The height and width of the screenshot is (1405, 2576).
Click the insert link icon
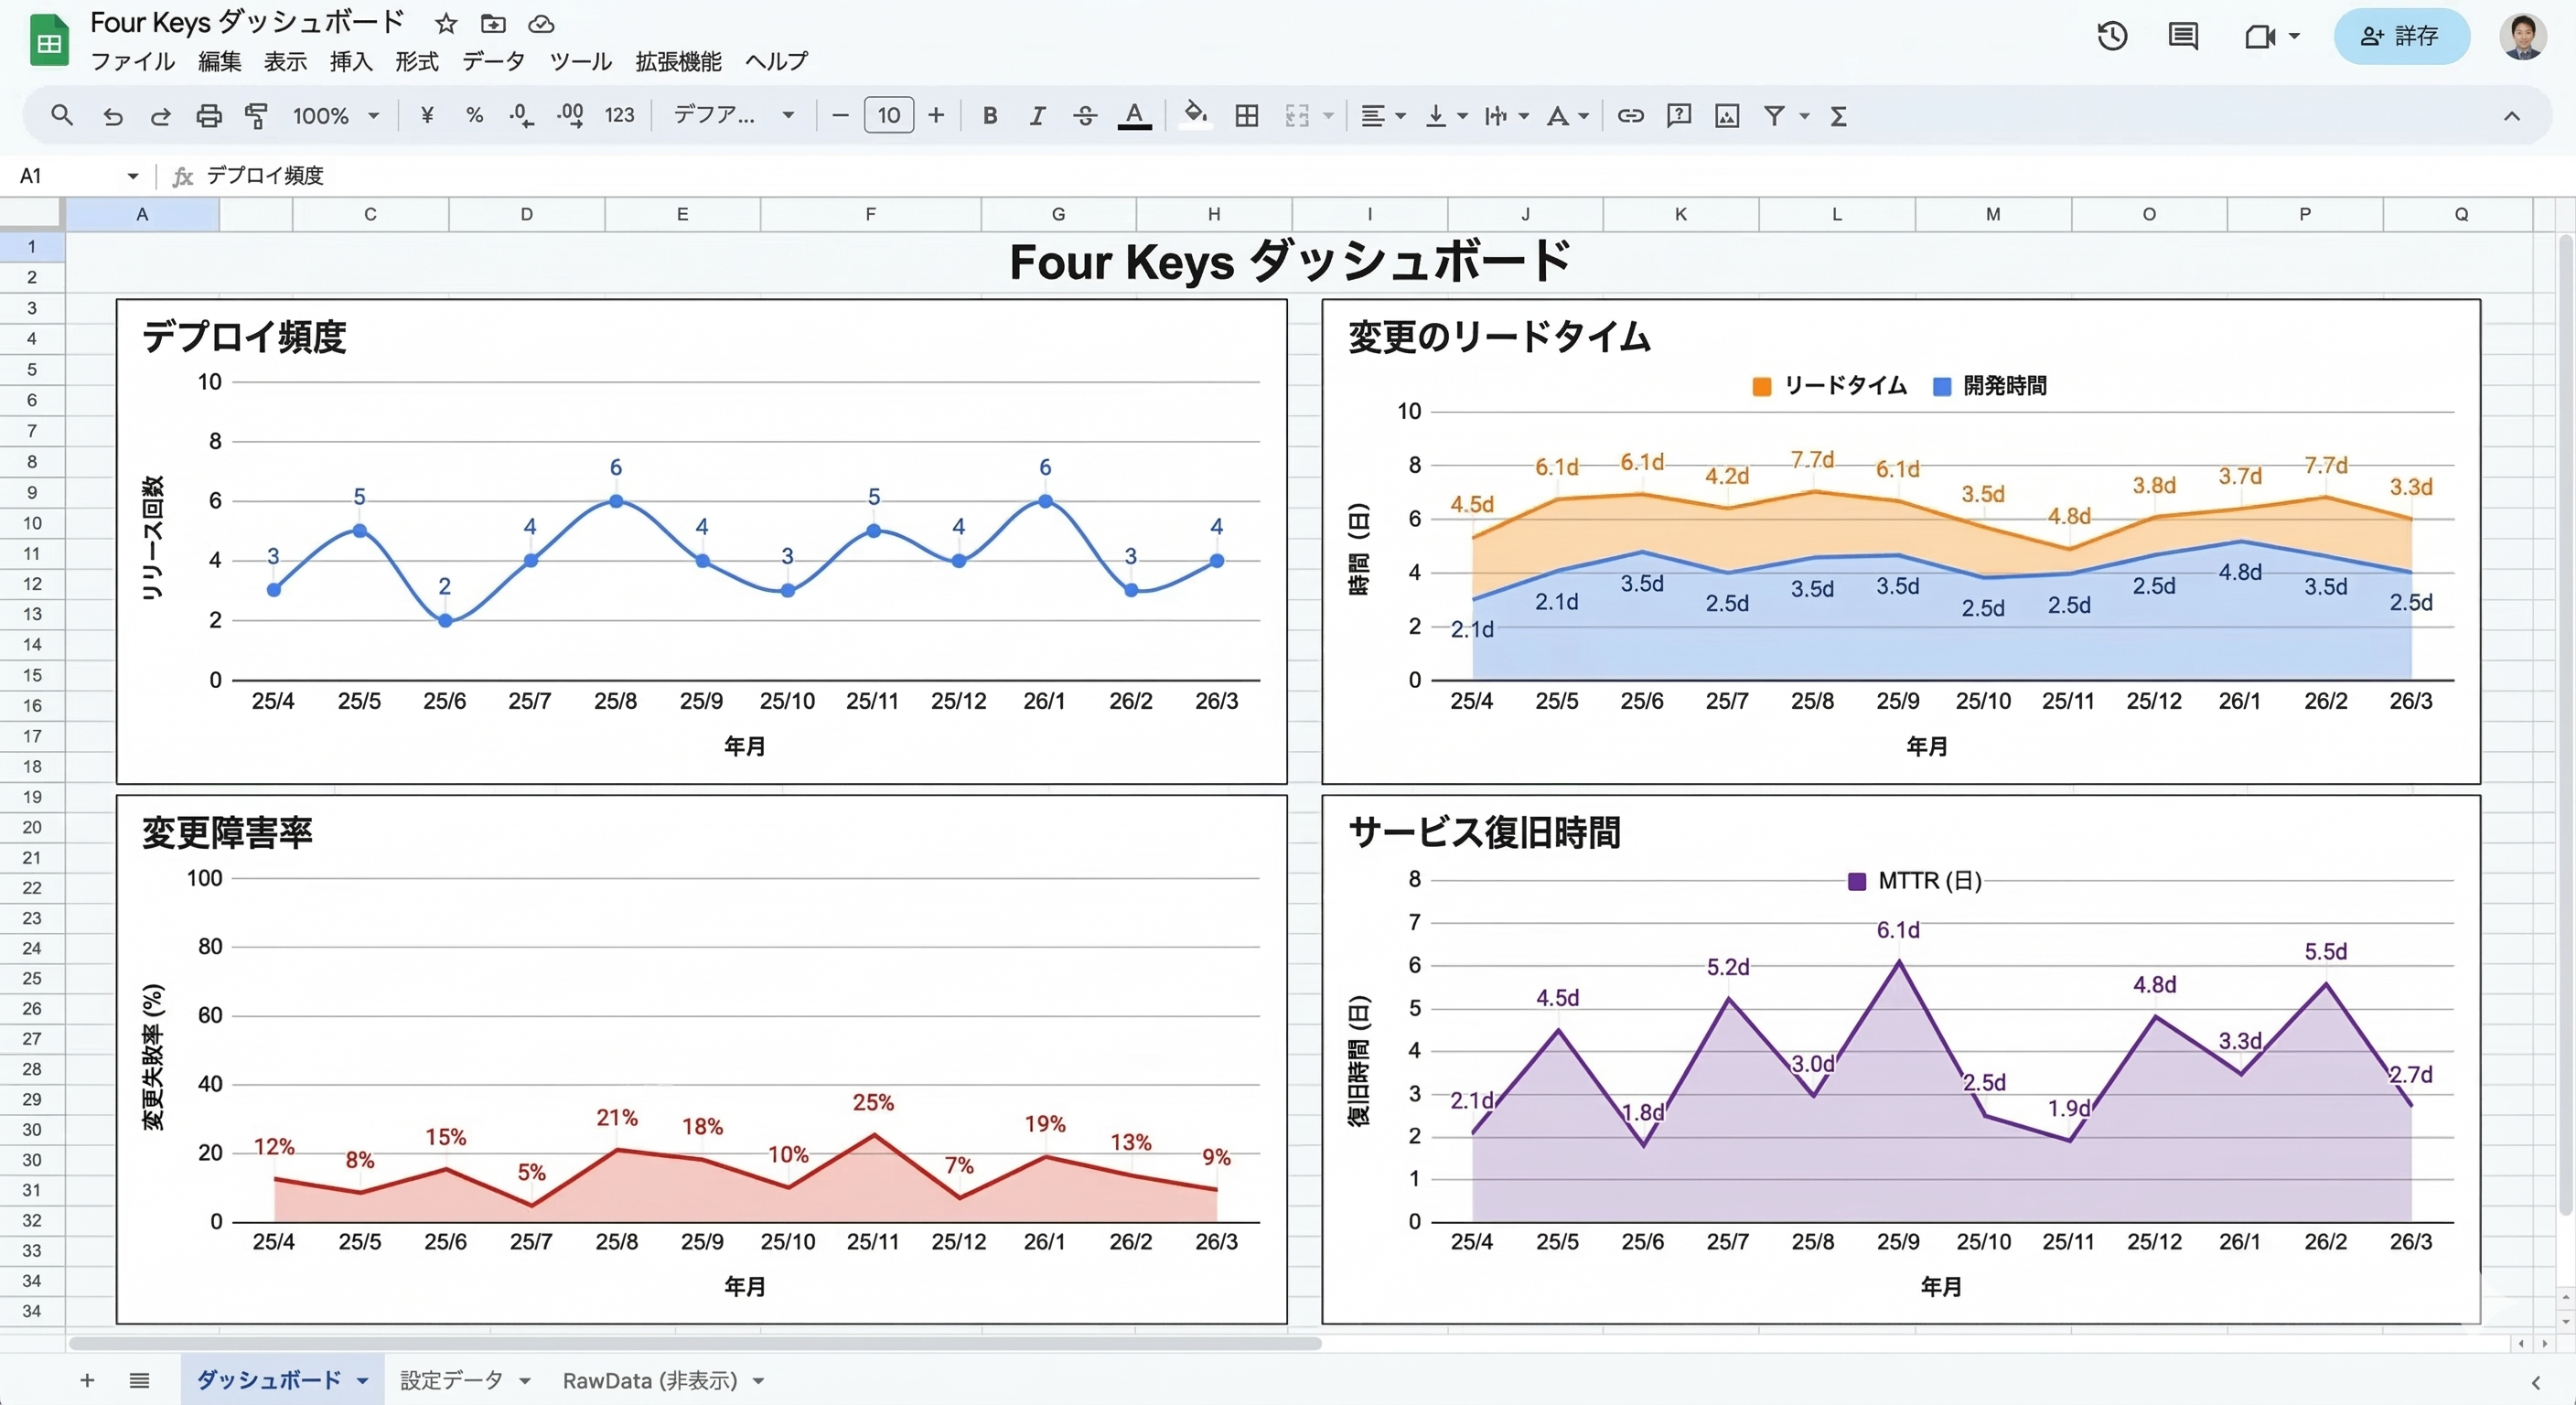click(1630, 116)
